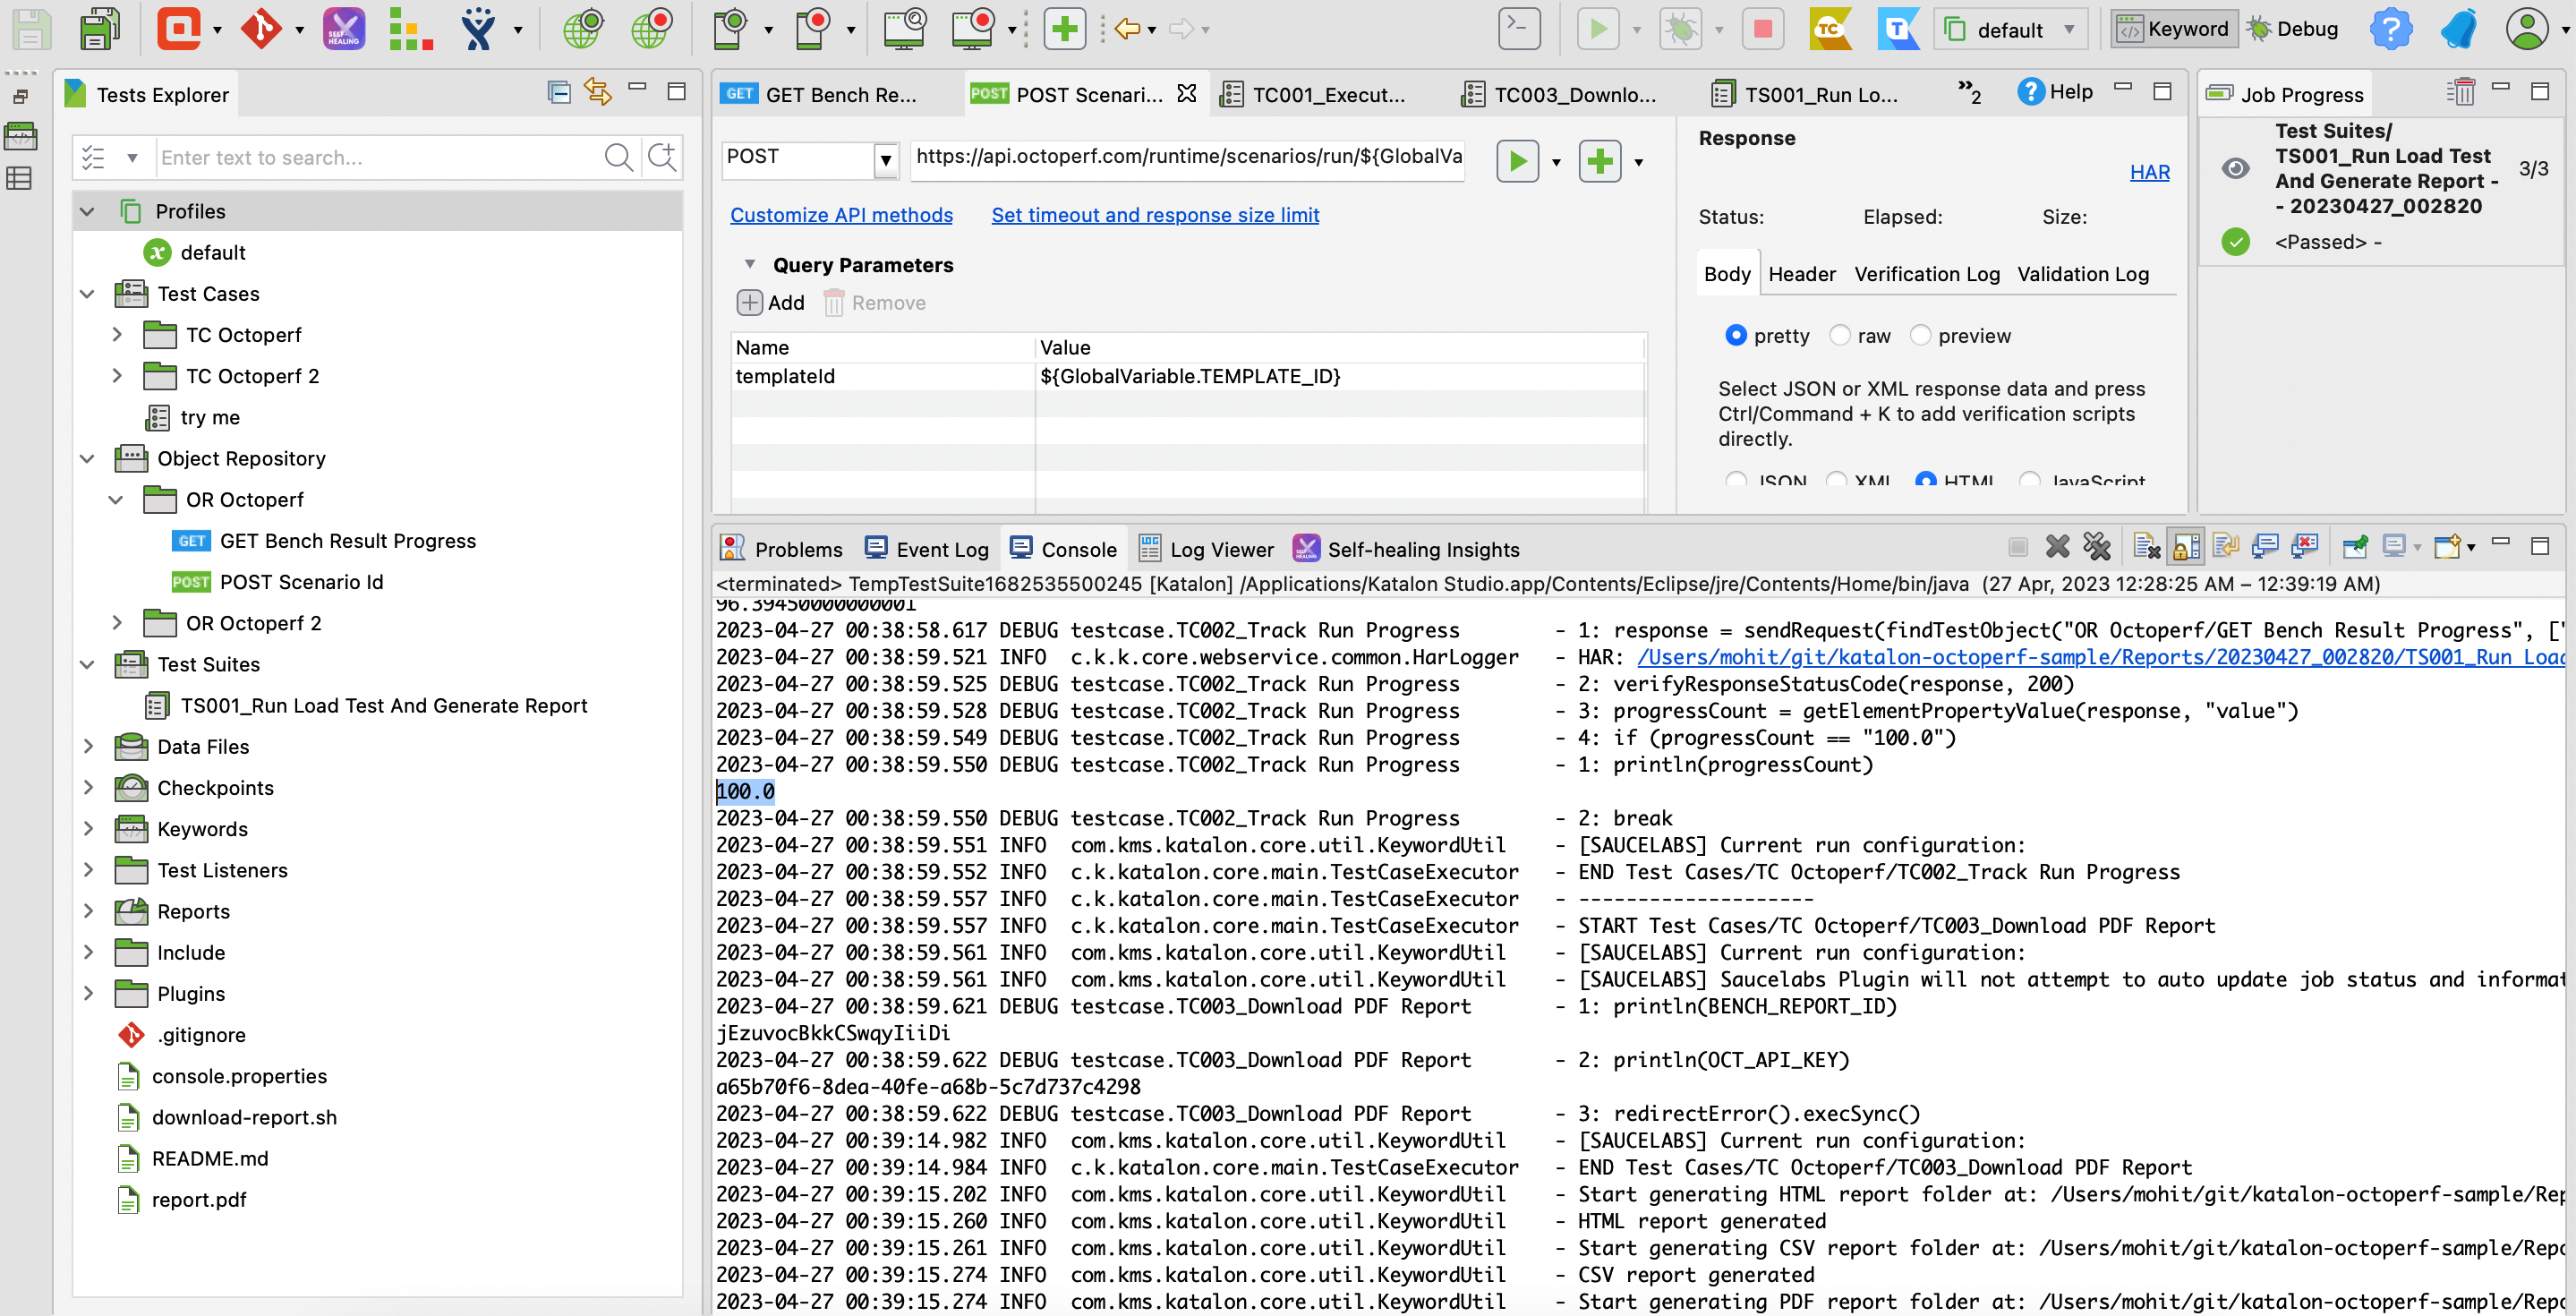Click the HAR link in Response

(2149, 172)
